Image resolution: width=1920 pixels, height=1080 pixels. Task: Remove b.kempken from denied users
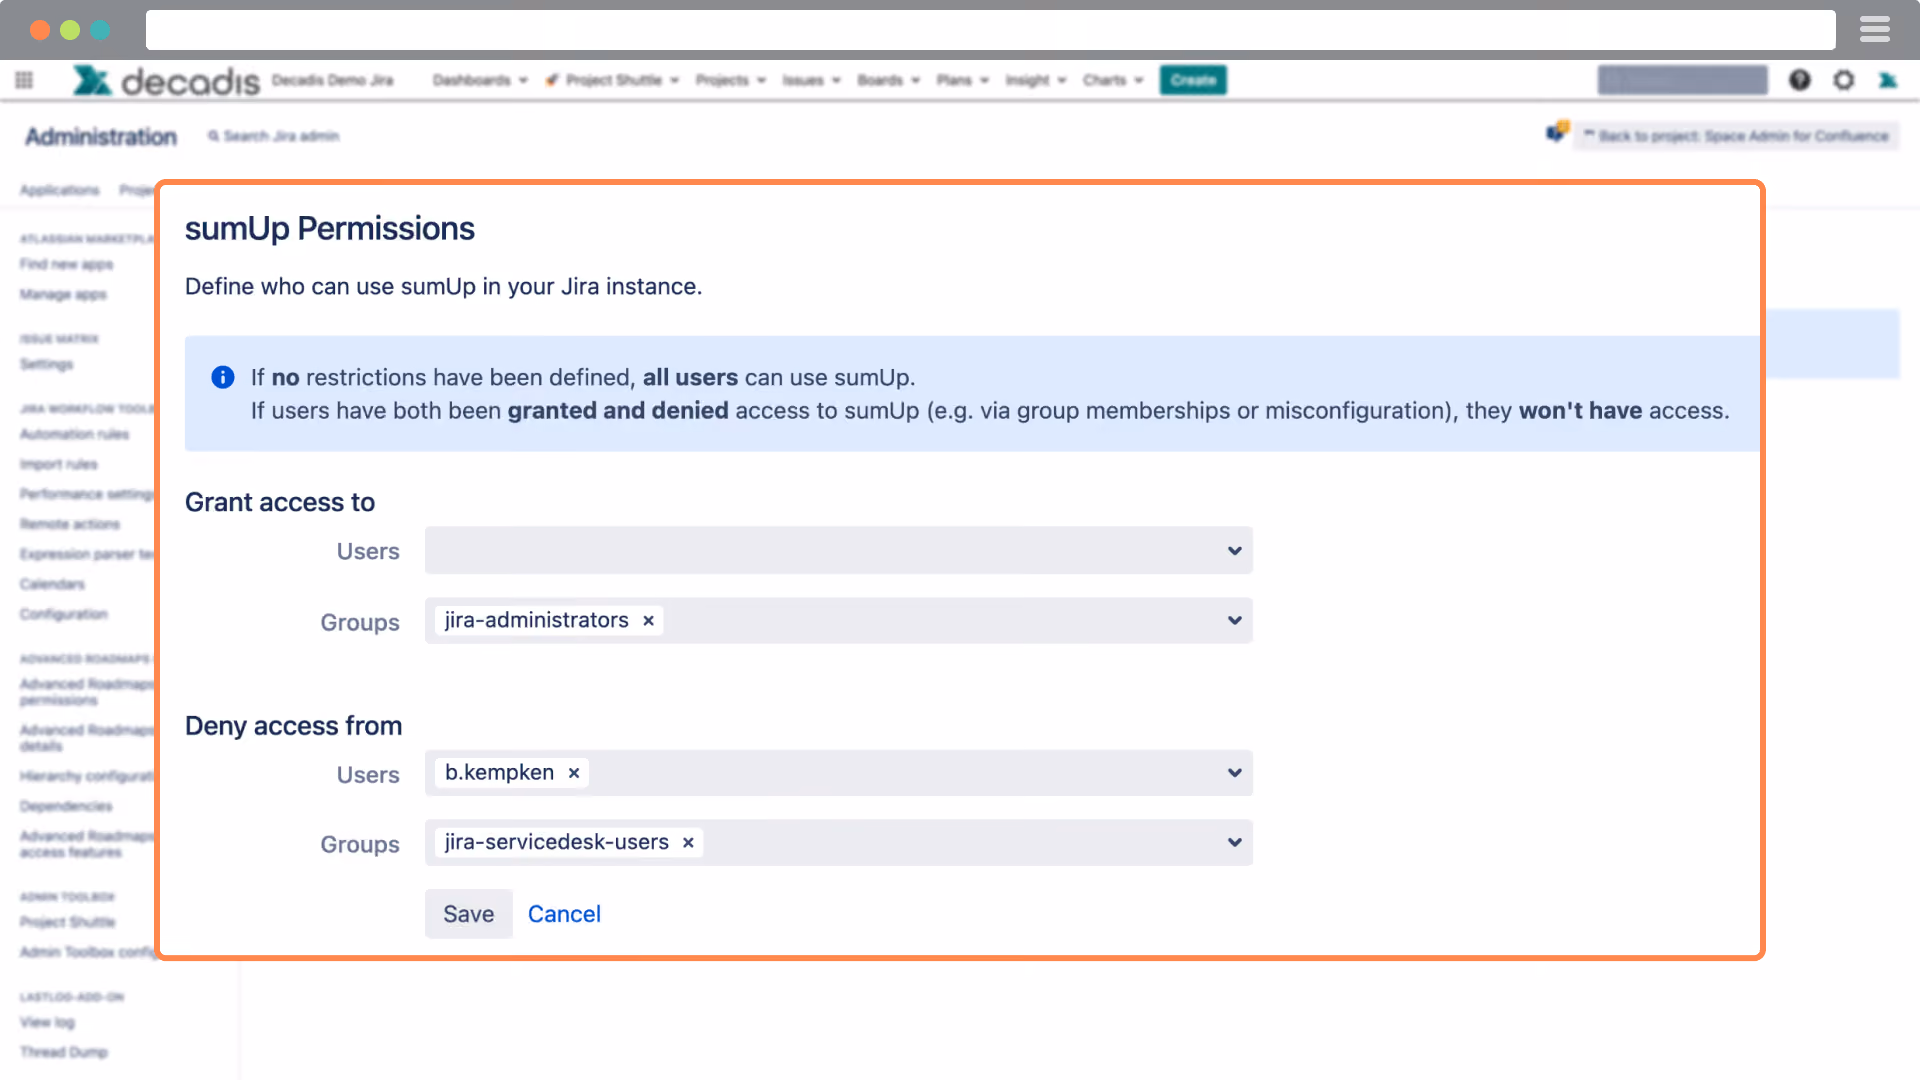coord(574,773)
